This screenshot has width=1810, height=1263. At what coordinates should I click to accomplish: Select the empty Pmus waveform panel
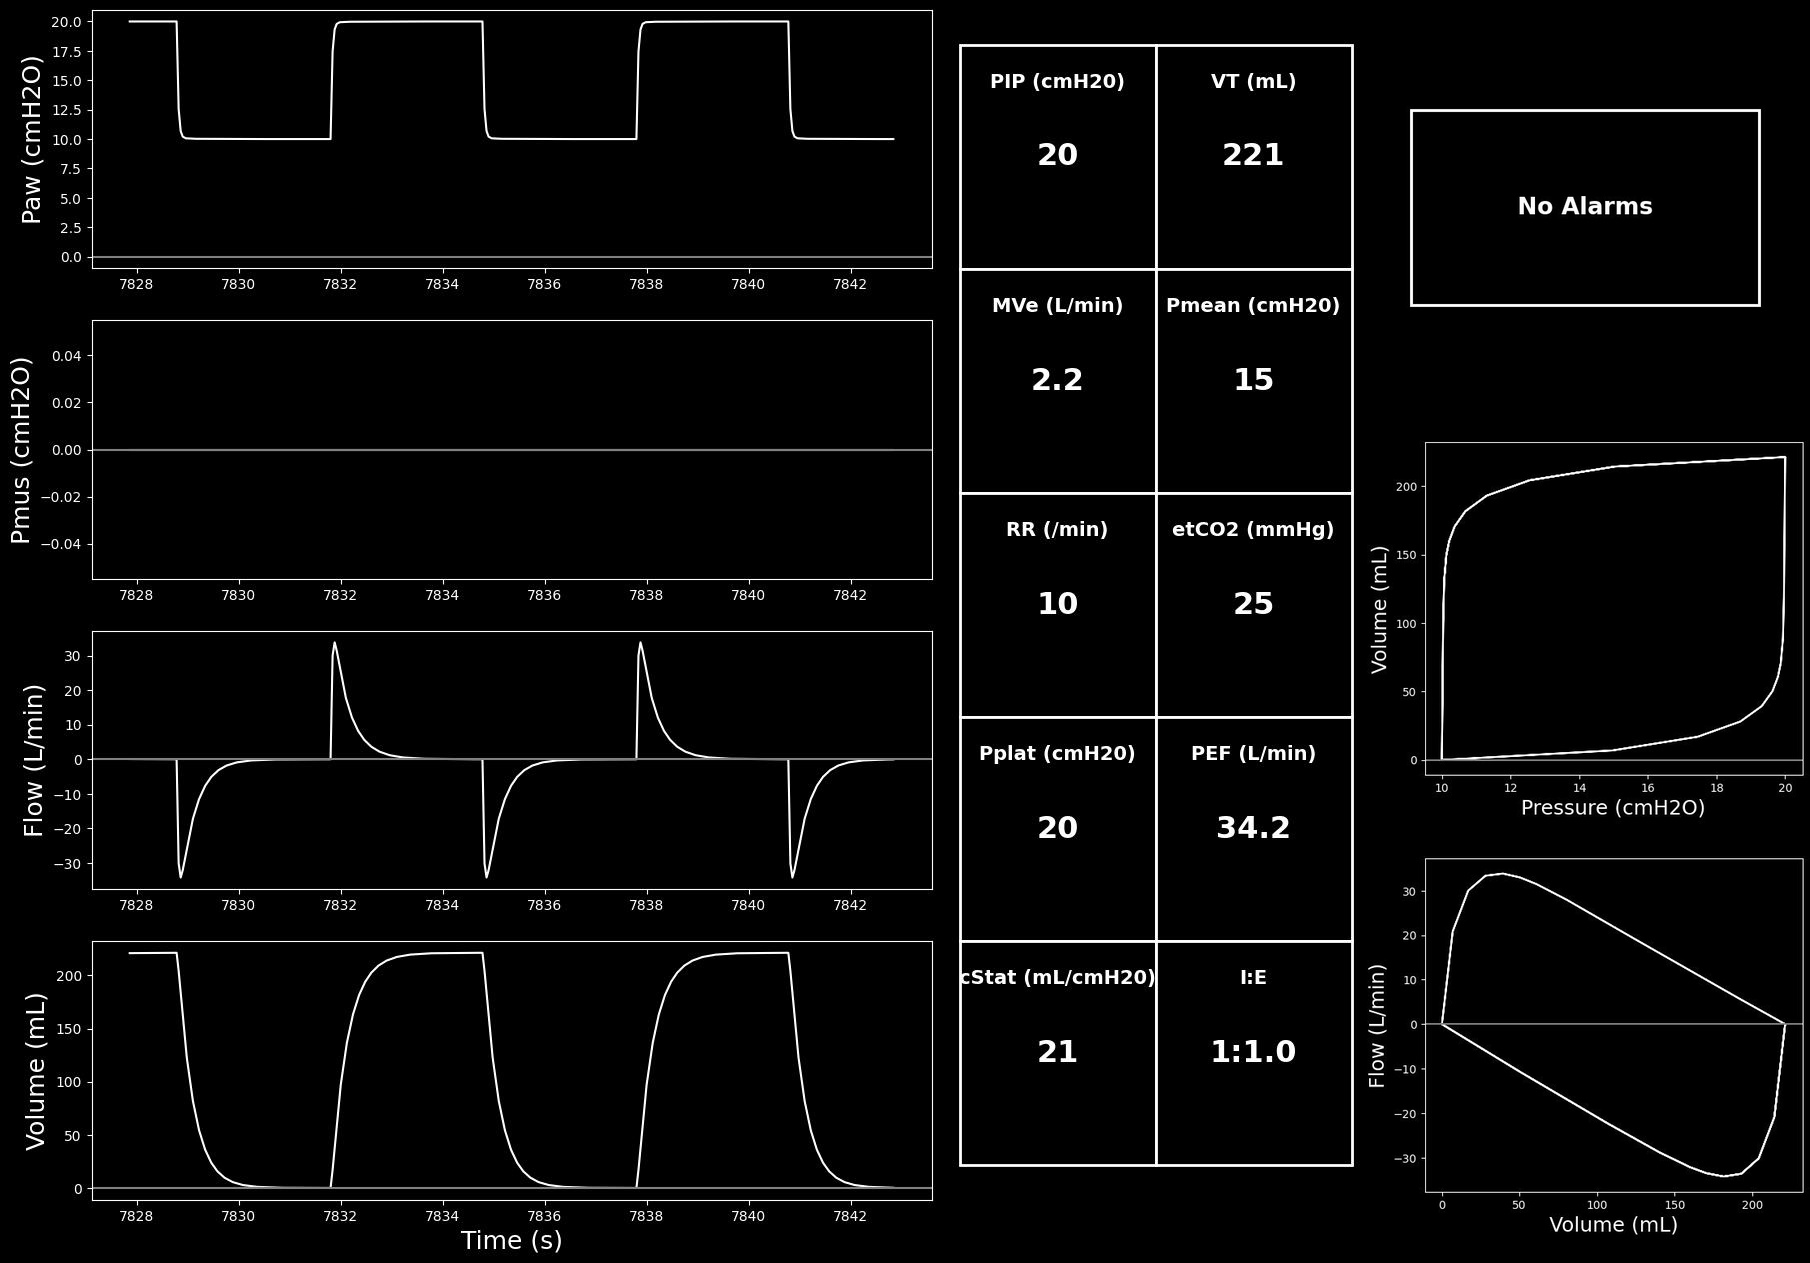point(512,450)
